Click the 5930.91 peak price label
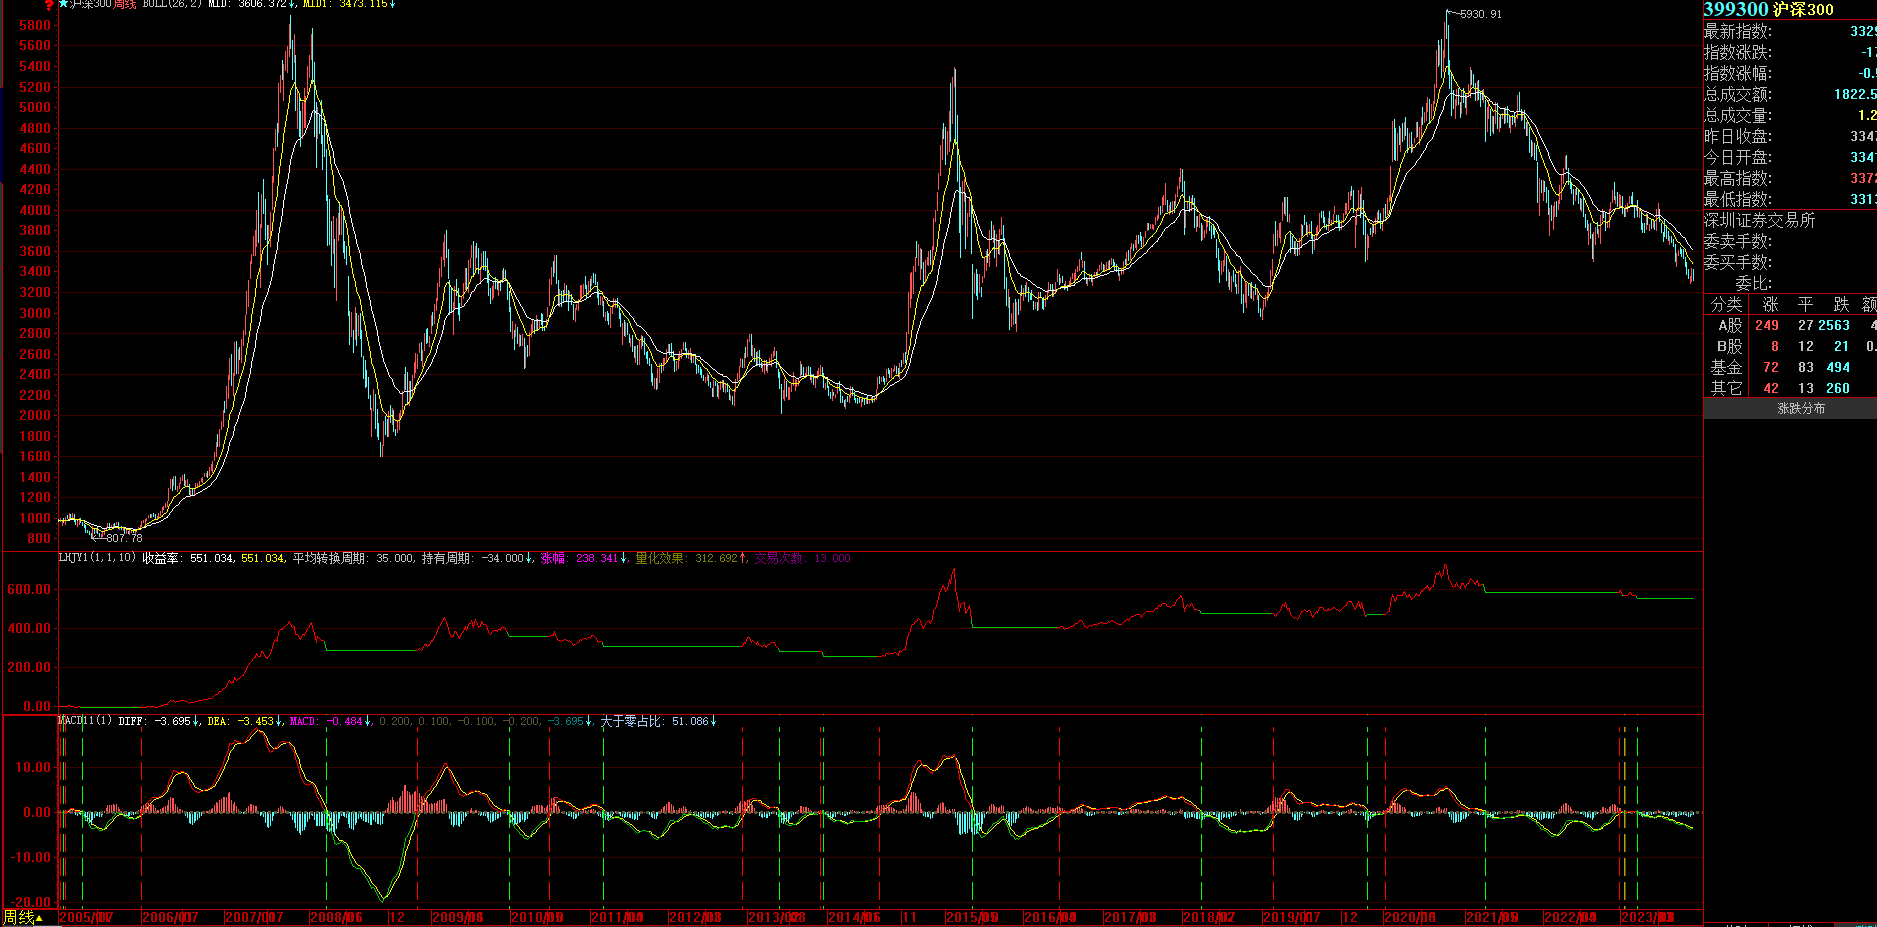Screen dimensions: 1877x927 (1480, 14)
